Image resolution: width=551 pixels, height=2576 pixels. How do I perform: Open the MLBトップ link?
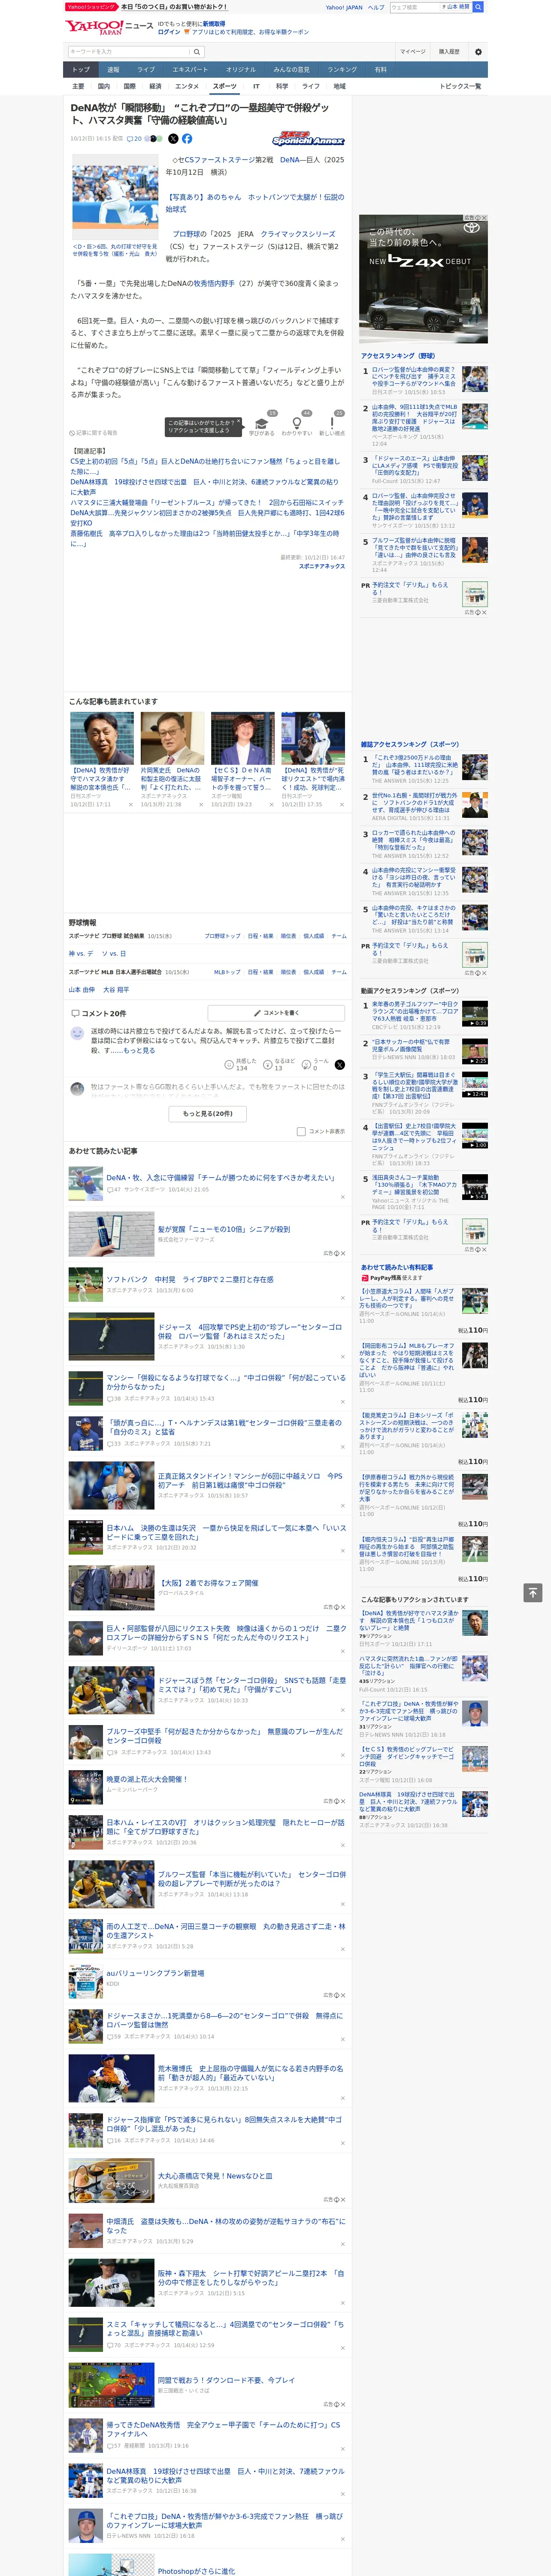(227, 972)
